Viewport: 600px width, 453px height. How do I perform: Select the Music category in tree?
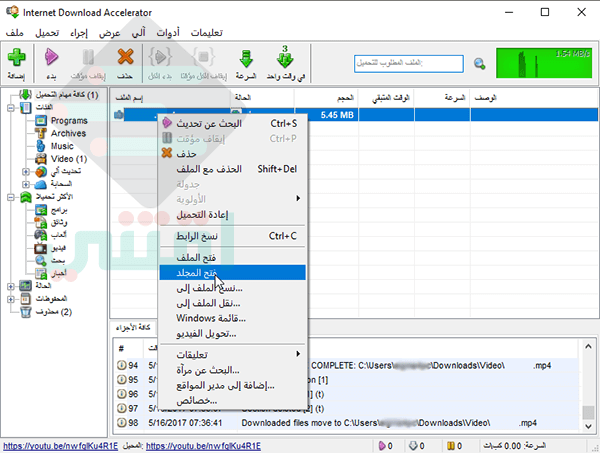point(62,146)
